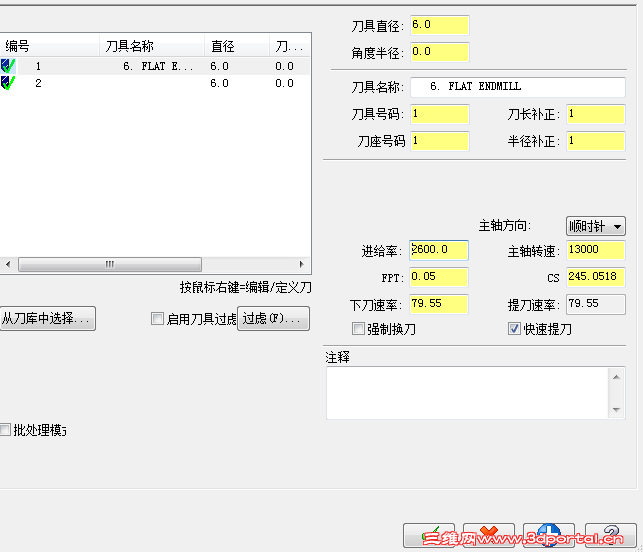This screenshot has height=552, width=643.
Task: Select row number 2 in tool list
Action: (x=38, y=83)
